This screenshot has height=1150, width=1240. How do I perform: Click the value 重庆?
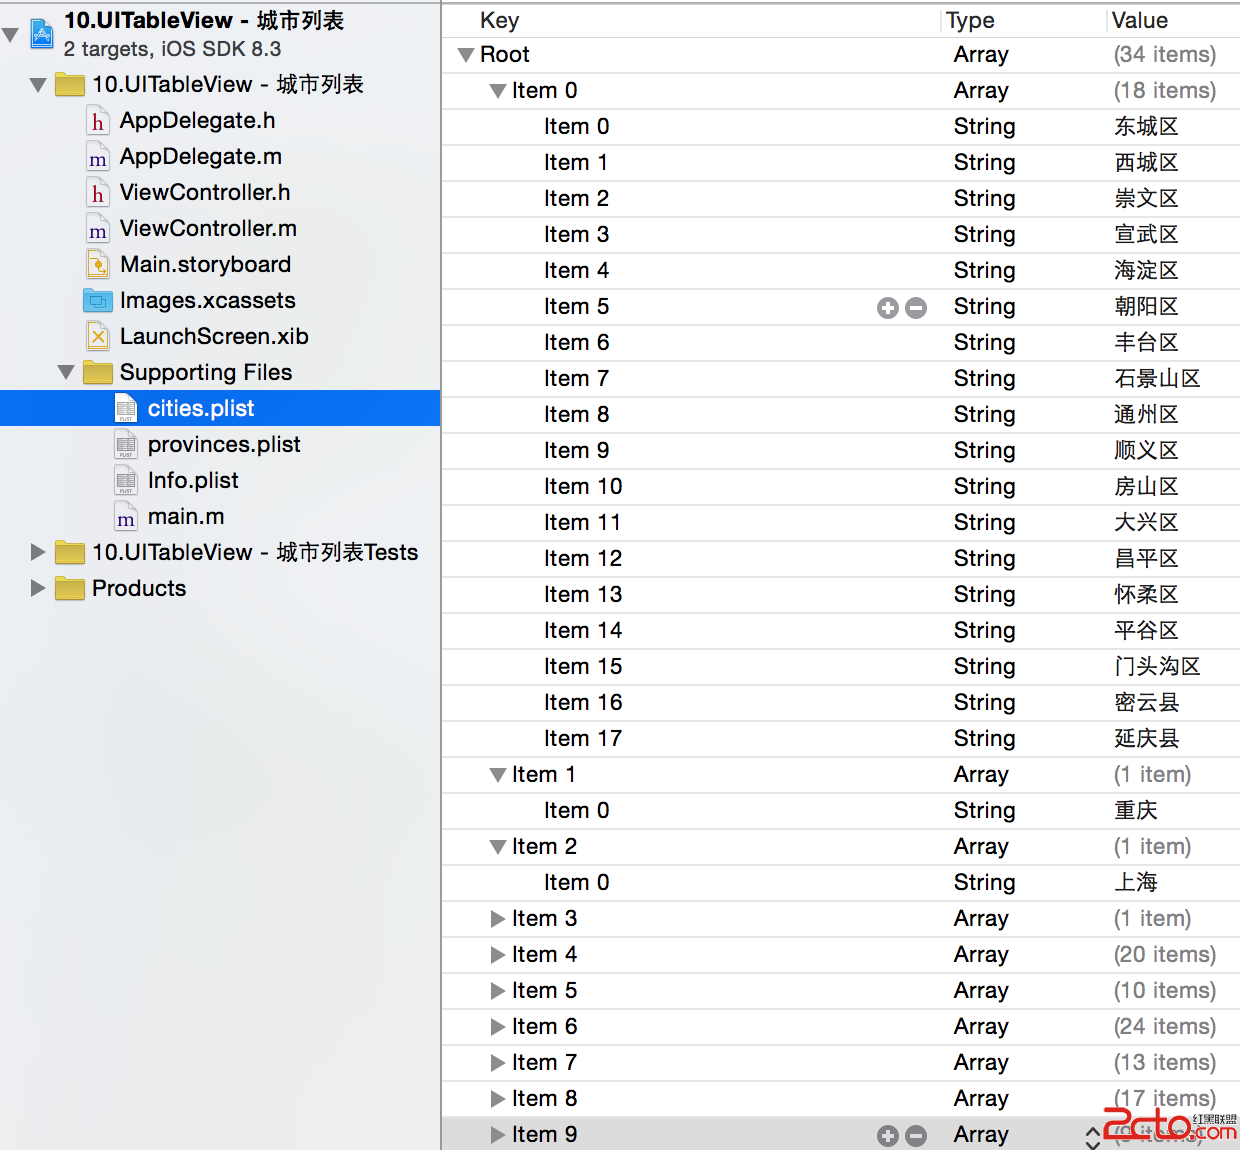tap(1136, 811)
